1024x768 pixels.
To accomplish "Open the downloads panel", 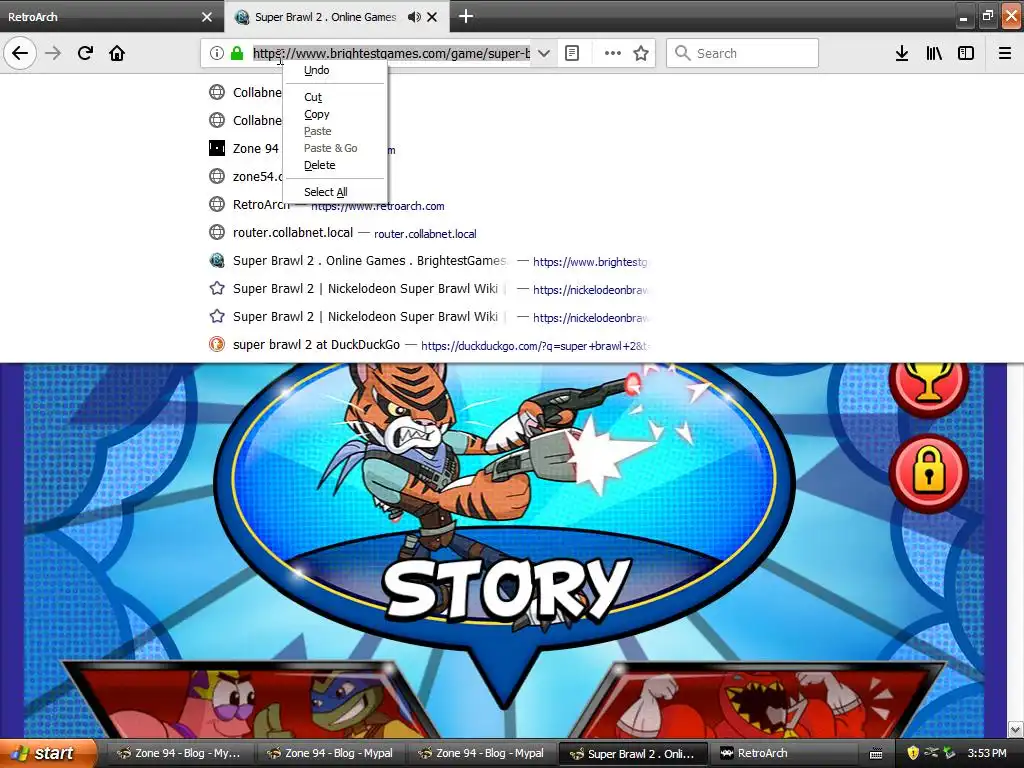I will pos(902,53).
